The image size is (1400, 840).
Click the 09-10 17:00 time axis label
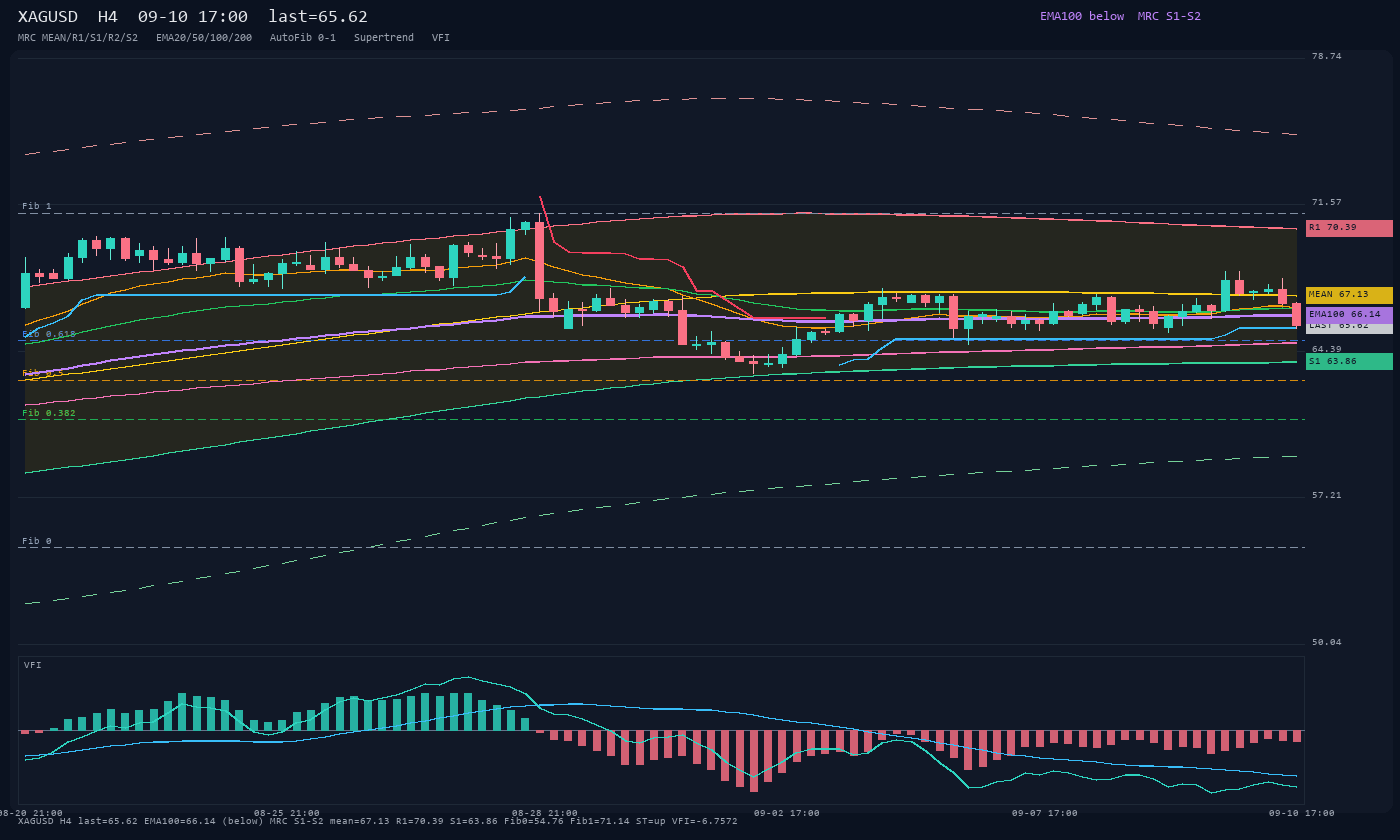[x=1302, y=813]
